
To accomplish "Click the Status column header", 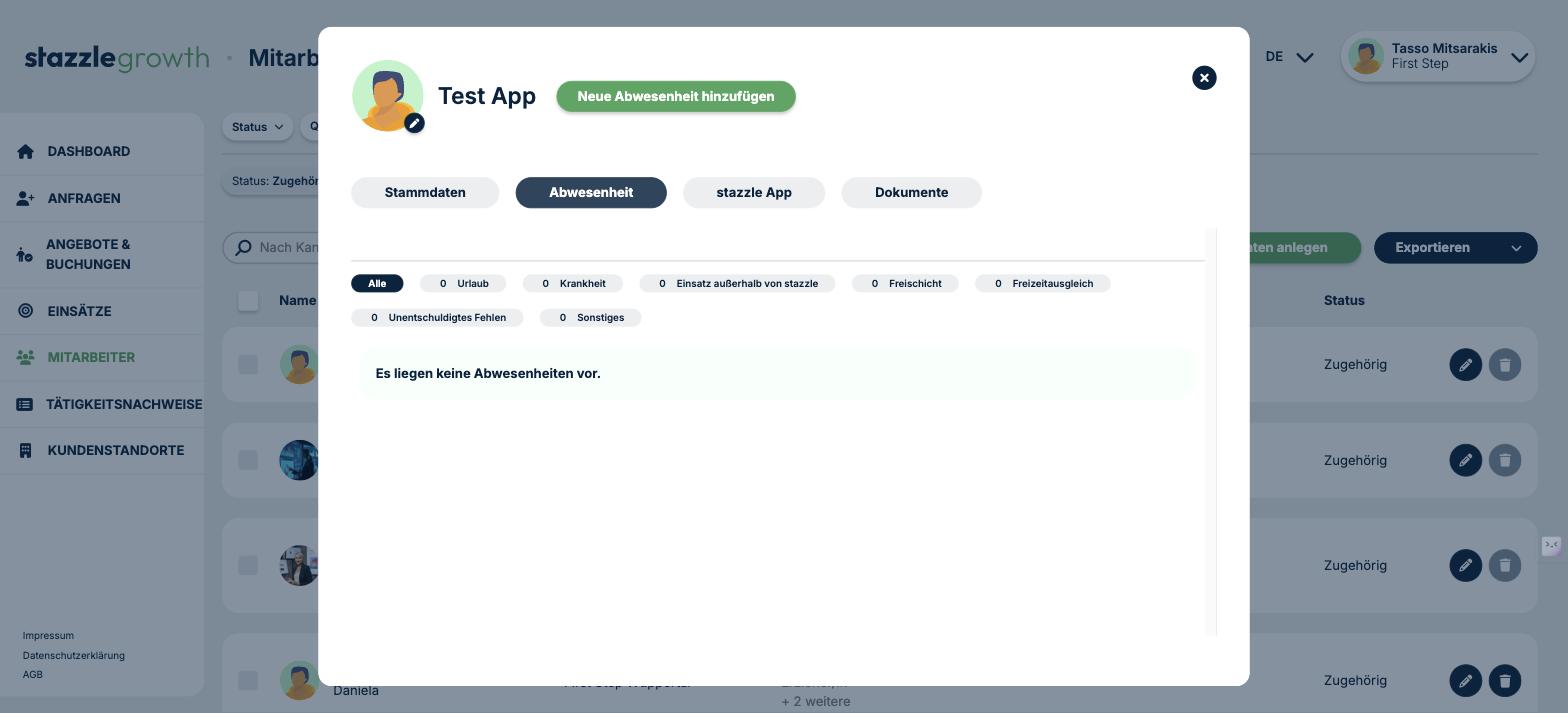I will coord(1344,300).
